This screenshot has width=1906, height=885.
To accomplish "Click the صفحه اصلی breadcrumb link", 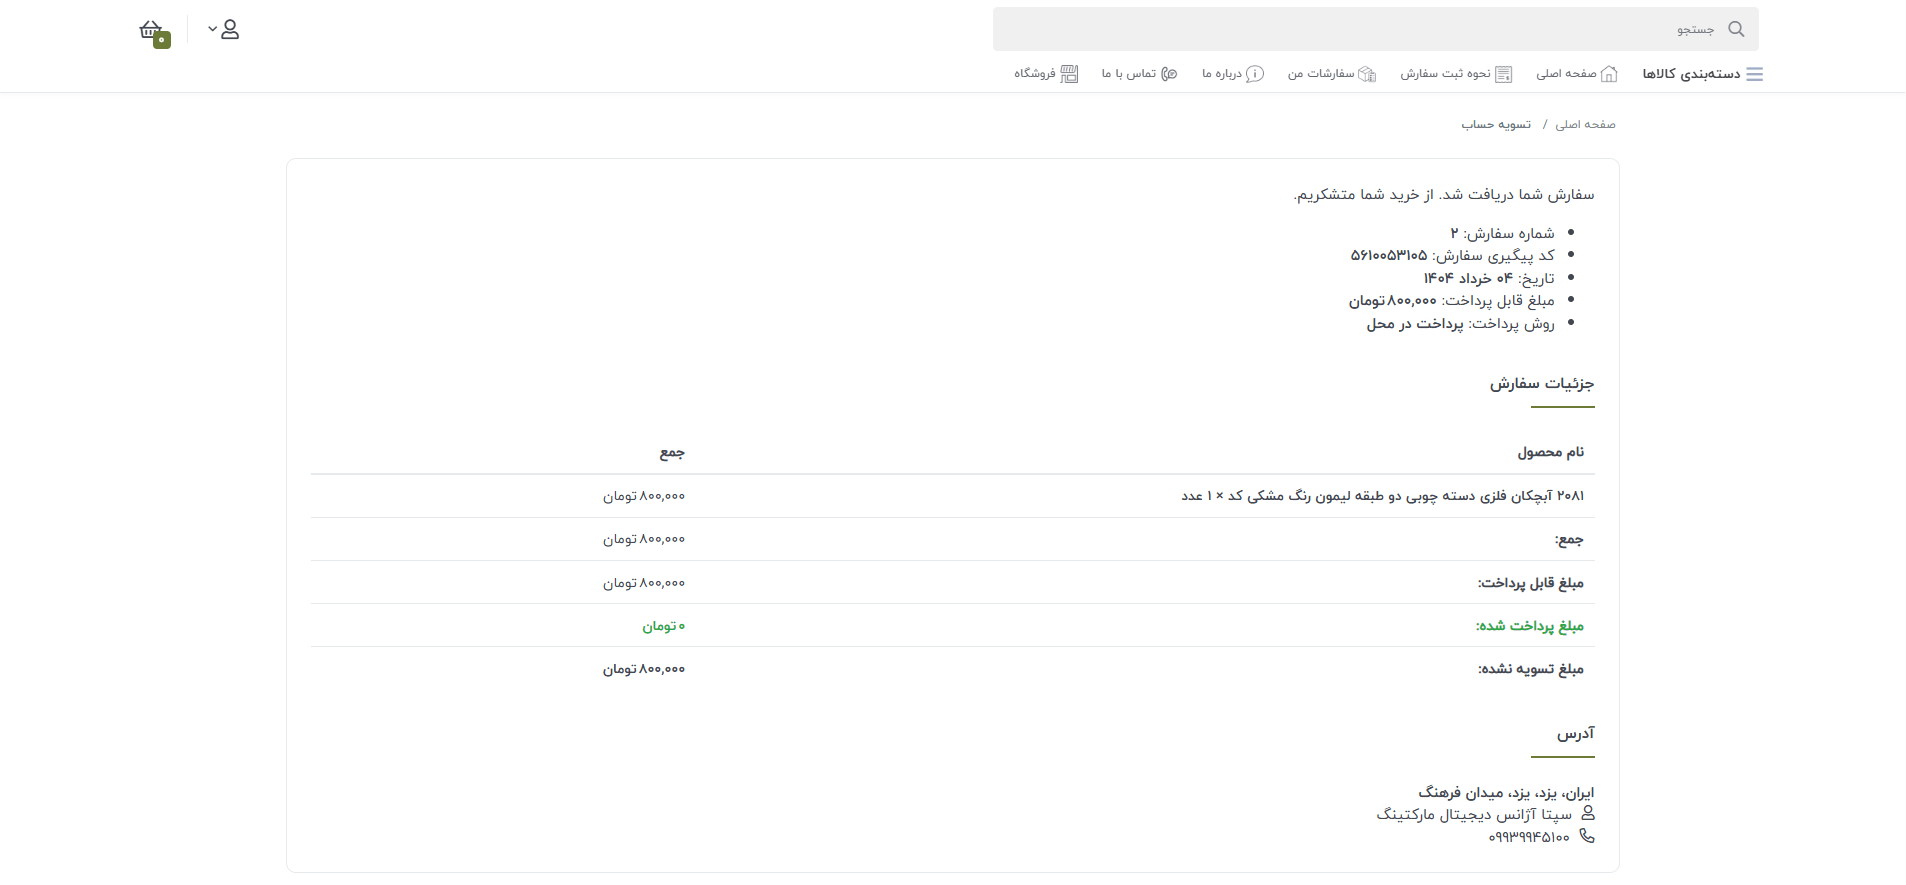I will coord(1585,125).
